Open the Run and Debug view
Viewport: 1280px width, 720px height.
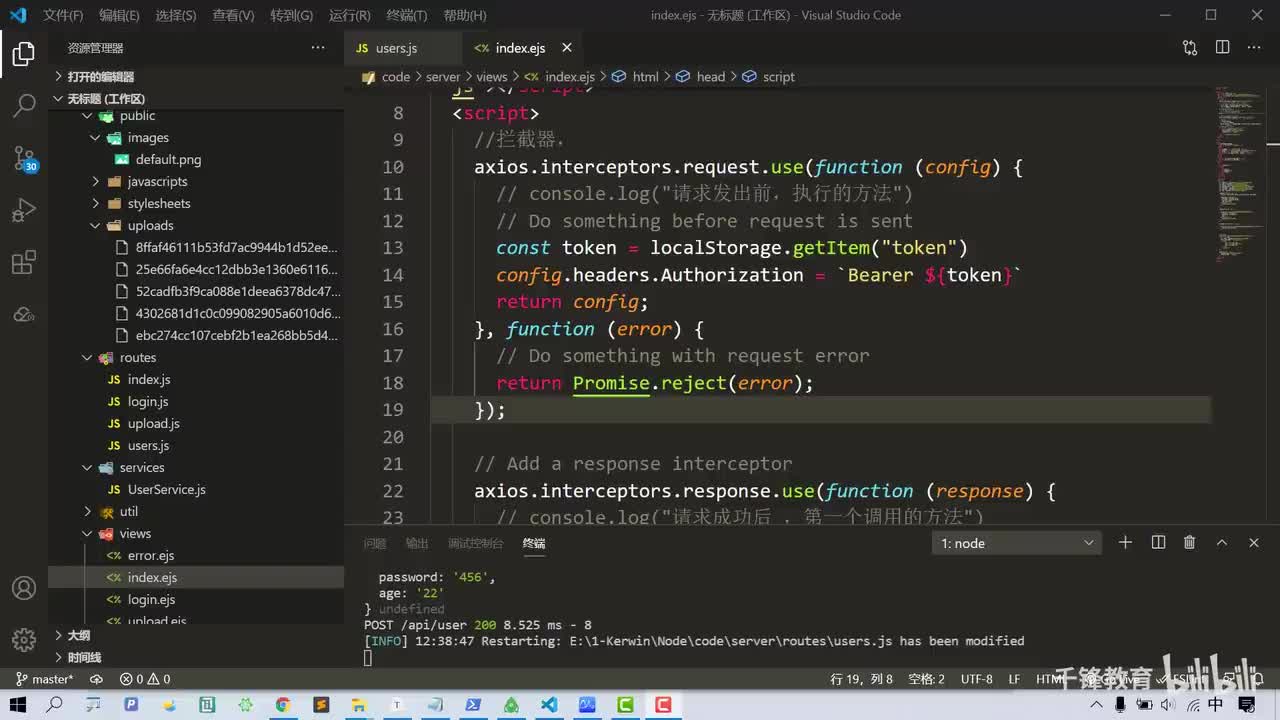24,210
